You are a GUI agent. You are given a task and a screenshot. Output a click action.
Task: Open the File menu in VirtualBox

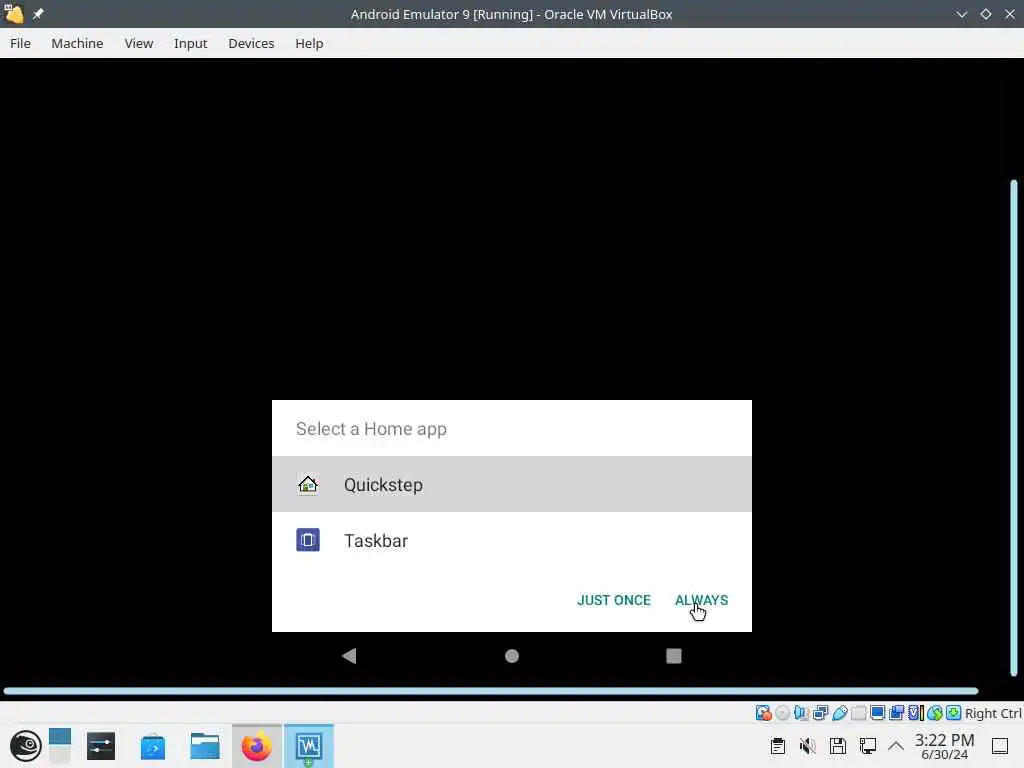[x=20, y=43]
